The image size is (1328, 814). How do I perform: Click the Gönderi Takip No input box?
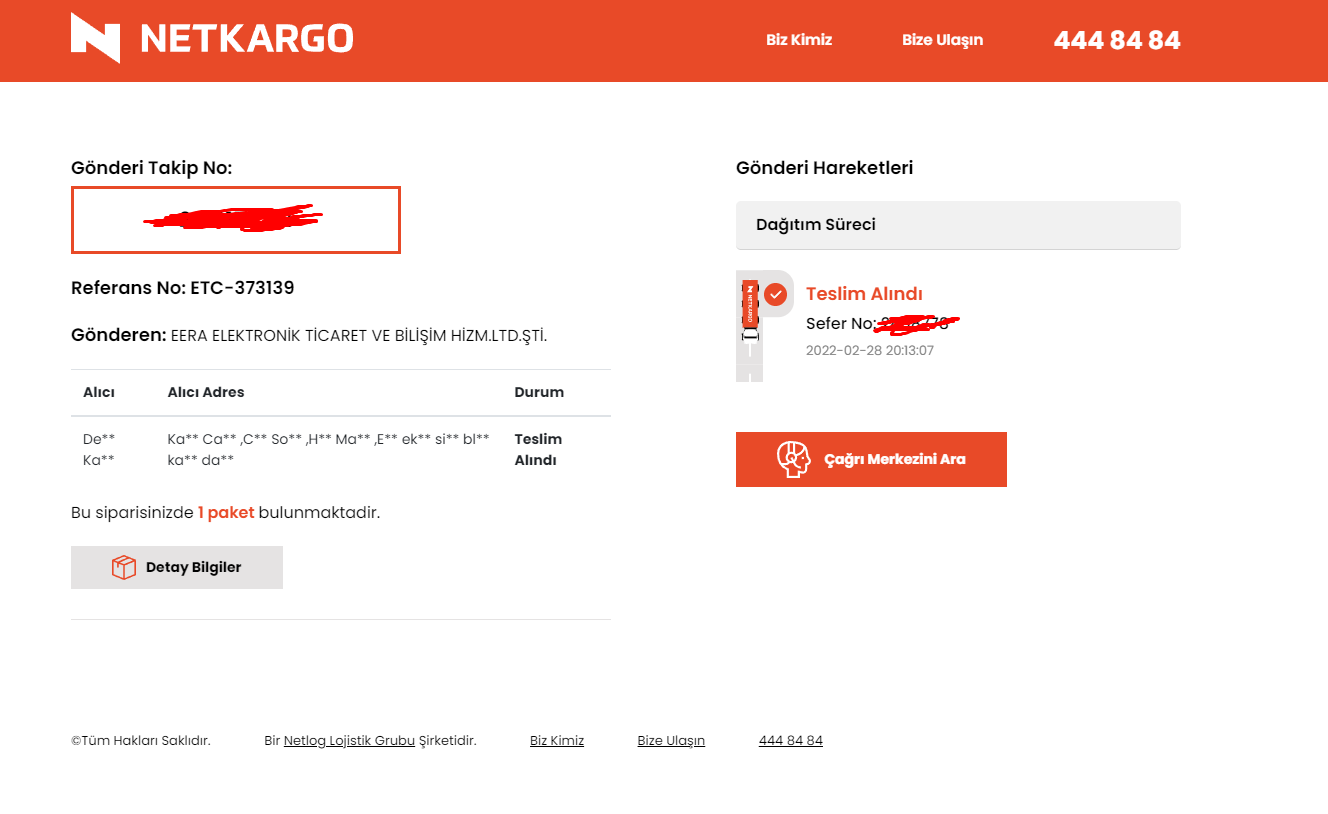pos(236,220)
